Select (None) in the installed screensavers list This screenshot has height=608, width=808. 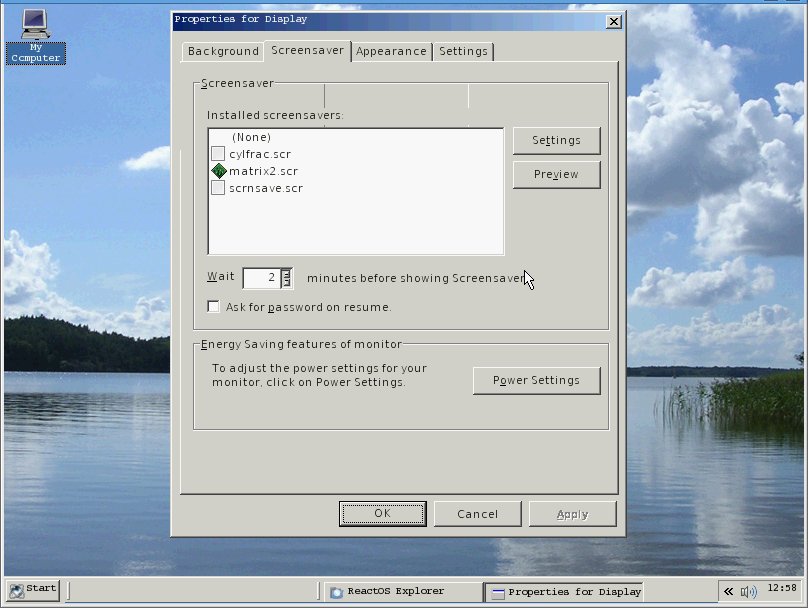(251, 137)
